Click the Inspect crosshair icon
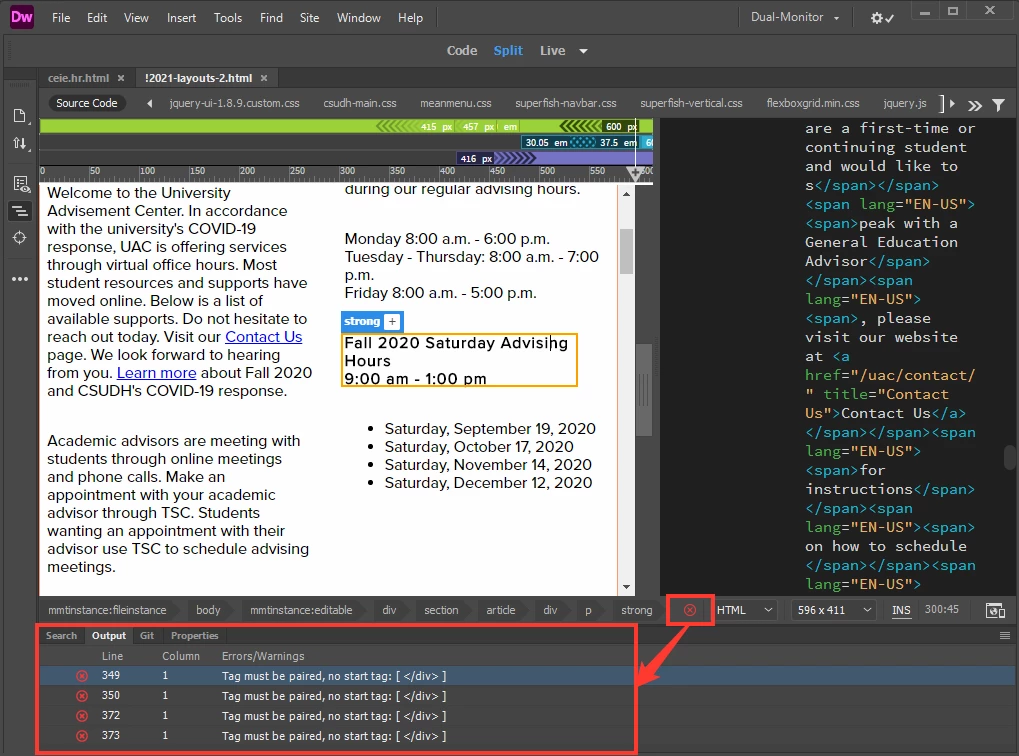 coord(19,238)
